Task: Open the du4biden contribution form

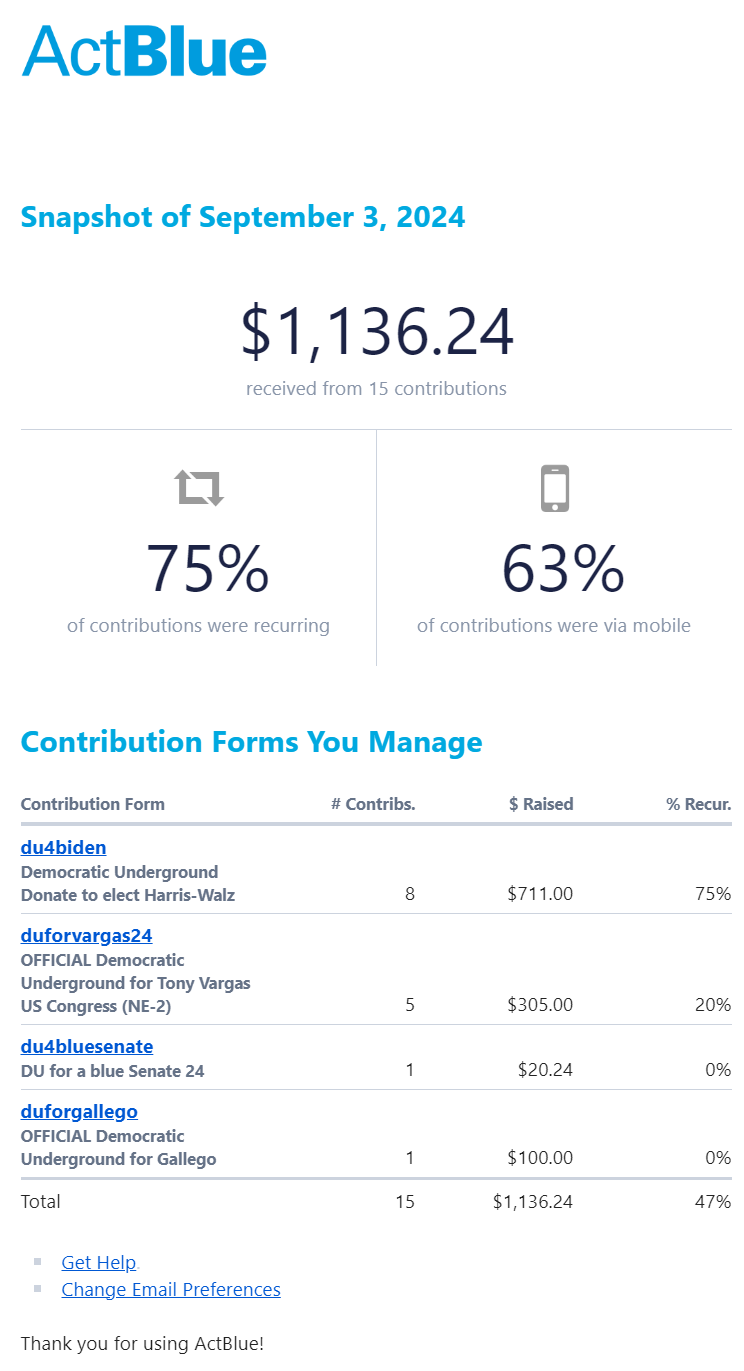Action: coord(63,848)
